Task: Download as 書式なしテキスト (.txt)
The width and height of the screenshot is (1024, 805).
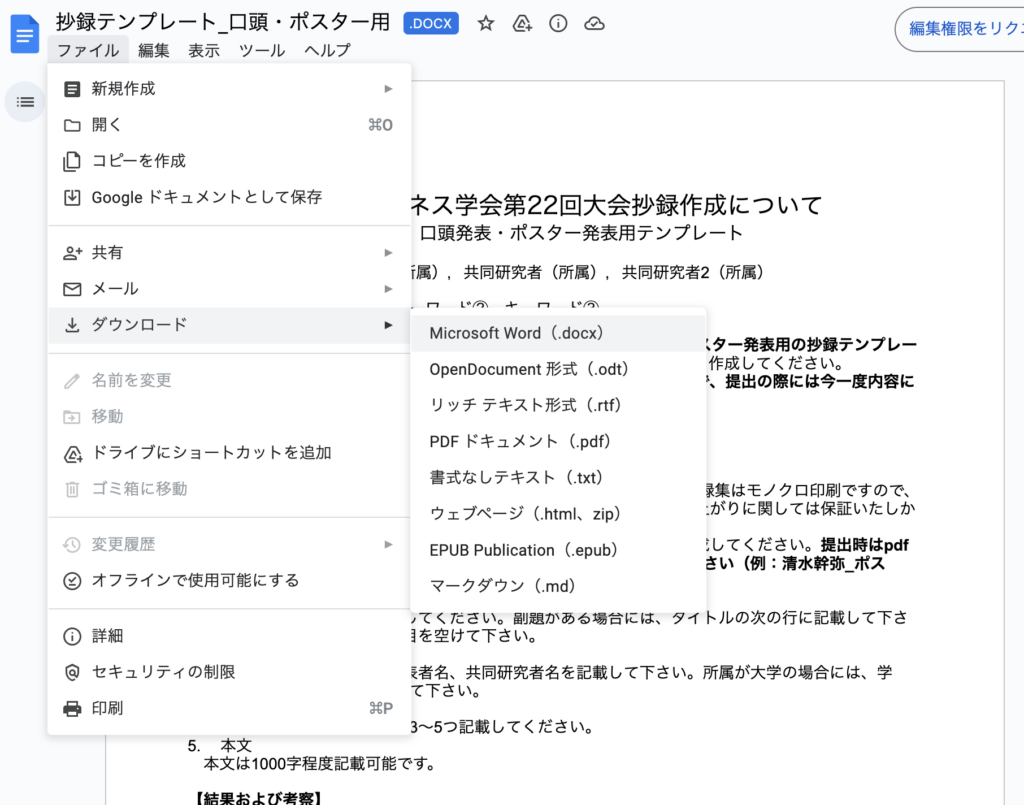Action: (558, 478)
